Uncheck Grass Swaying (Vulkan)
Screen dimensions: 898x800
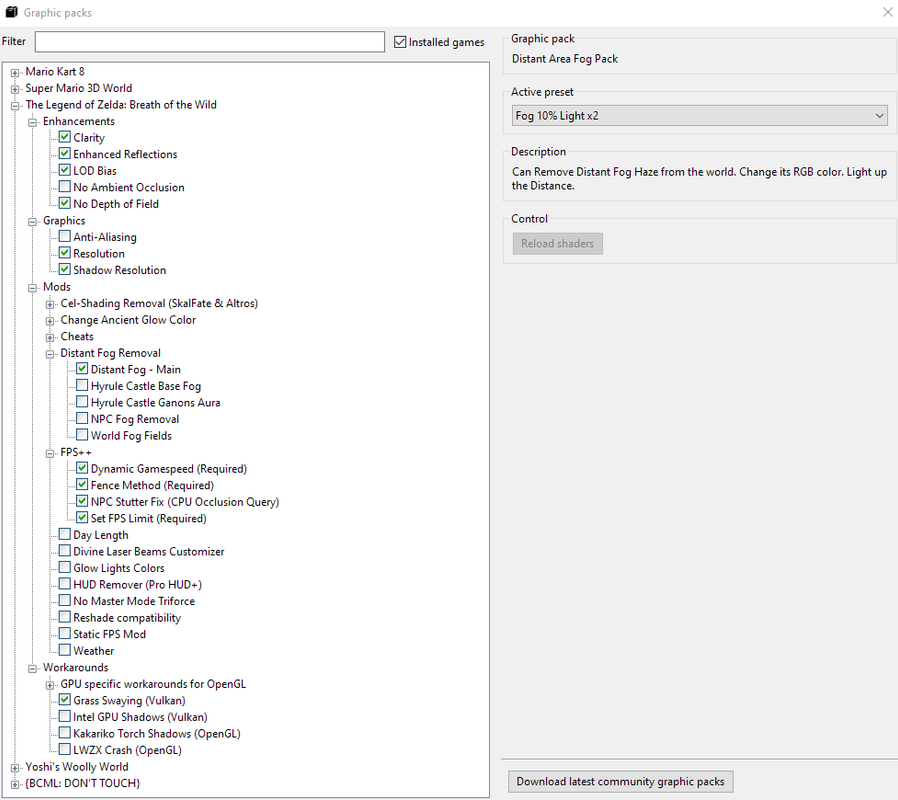[65, 700]
